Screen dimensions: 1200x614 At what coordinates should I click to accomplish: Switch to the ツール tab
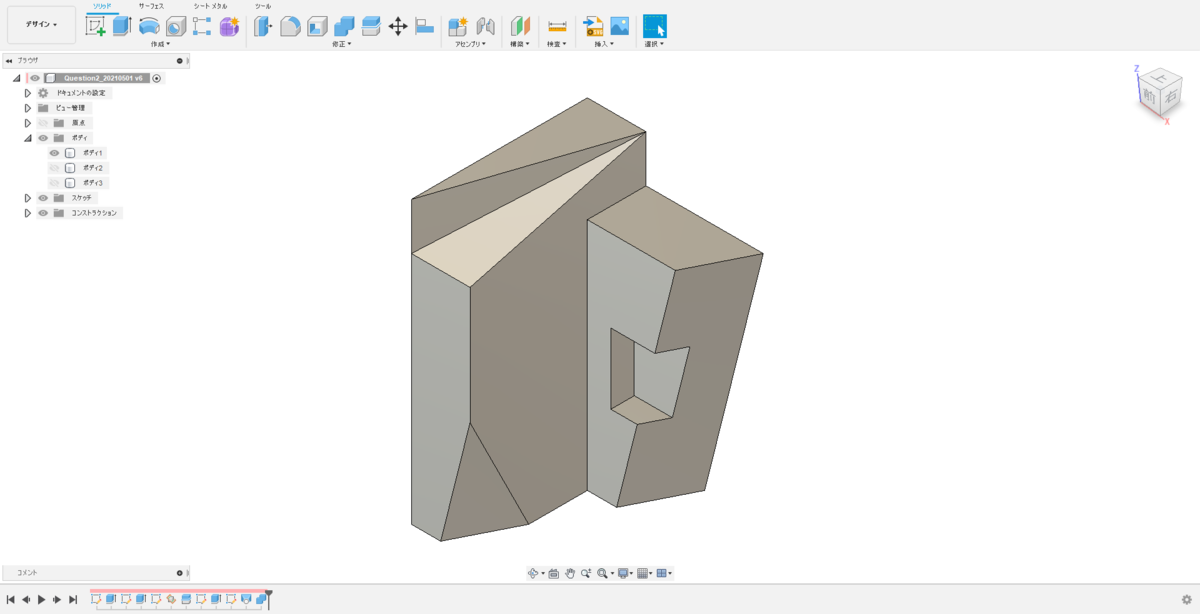click(263, 6)
